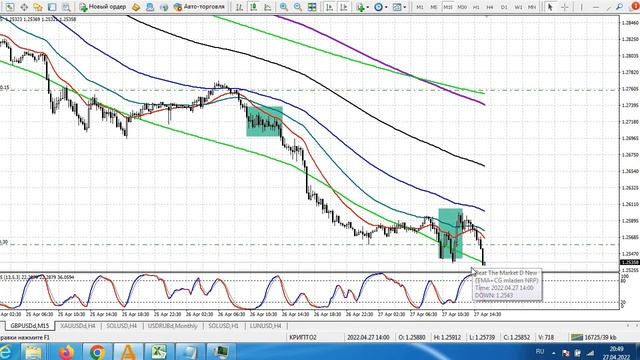Open Internet Explorer from the taskbar
The width and height of the screenshot is (640, 360).
tap(6, 351)
